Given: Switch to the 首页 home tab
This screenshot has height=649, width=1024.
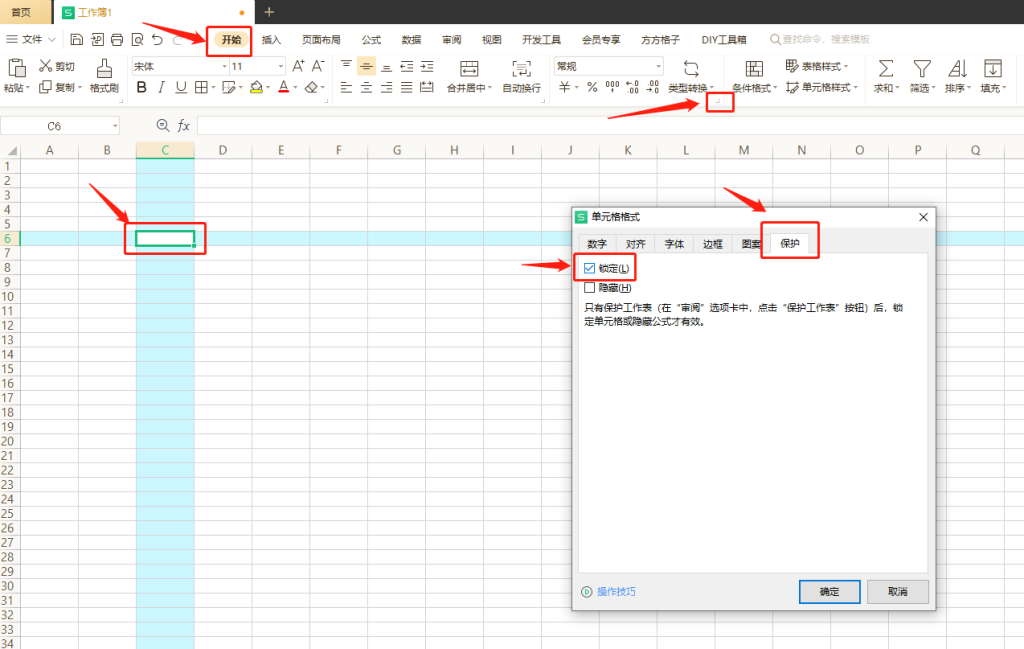Looking at the screenshot, I should click(x=22, y=12).
